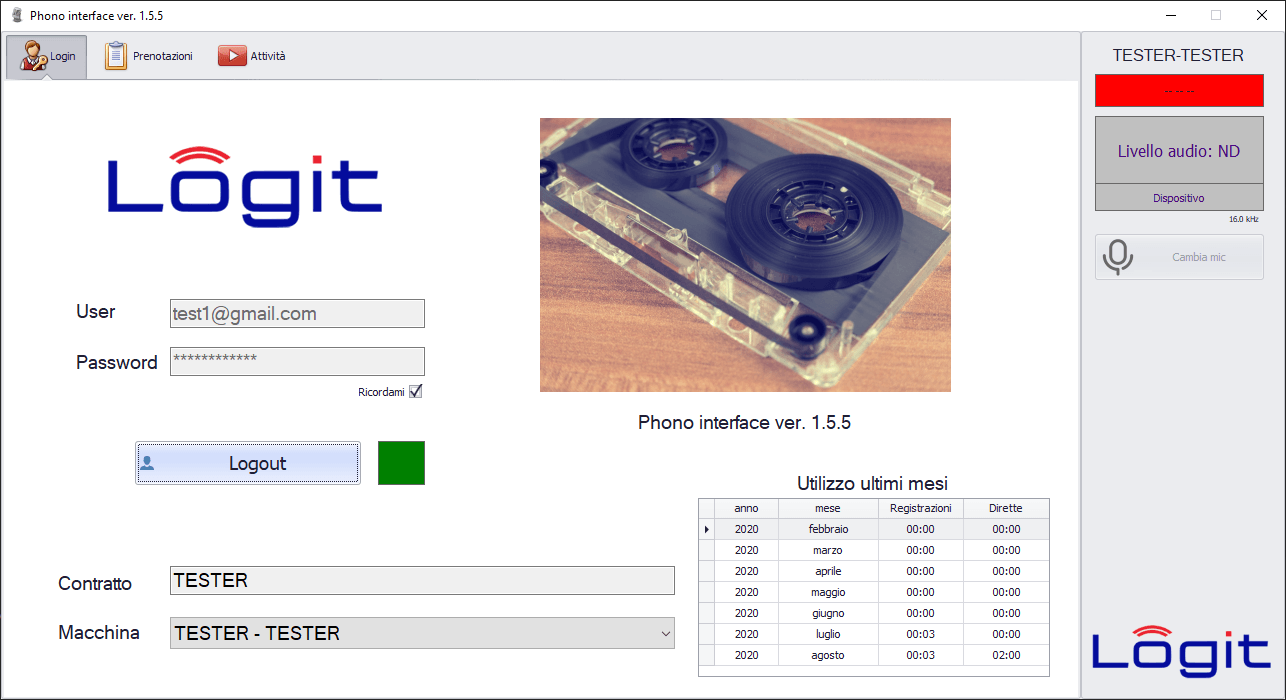
Task: Click the Password field
Action: pyautogui.click(x=297, y=361)
